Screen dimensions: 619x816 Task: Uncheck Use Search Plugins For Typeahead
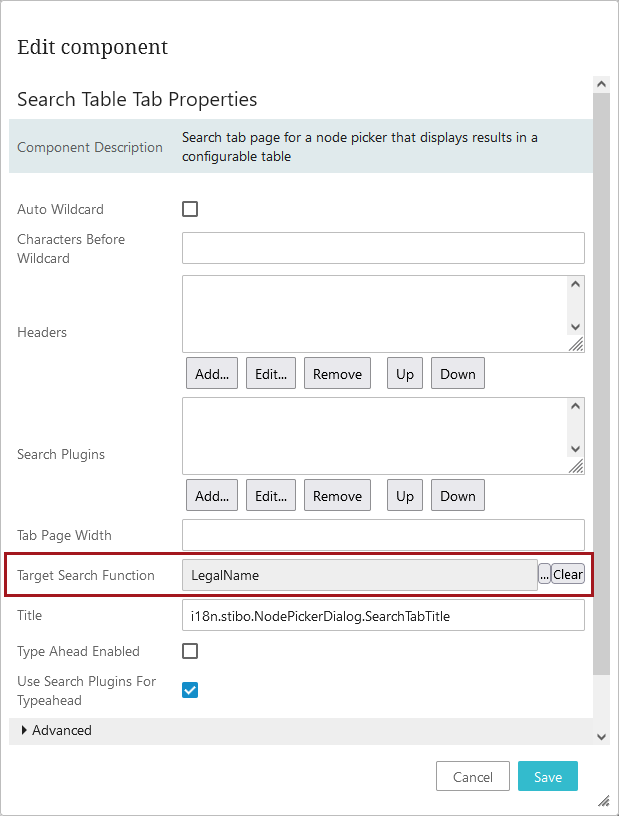point(190,690)
